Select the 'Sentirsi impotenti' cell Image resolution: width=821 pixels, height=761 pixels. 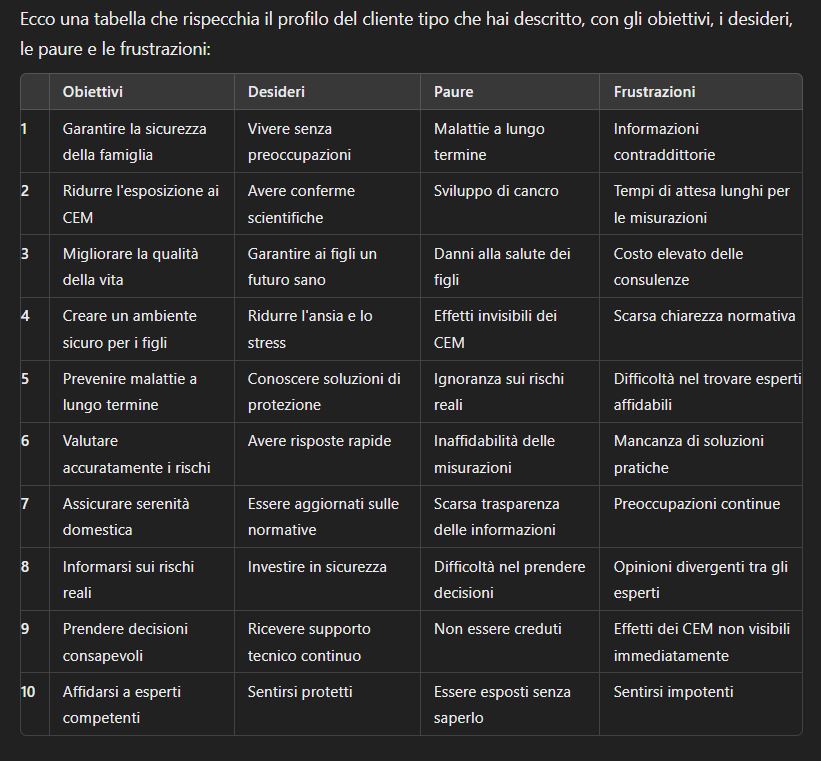[x=673, y=691]
